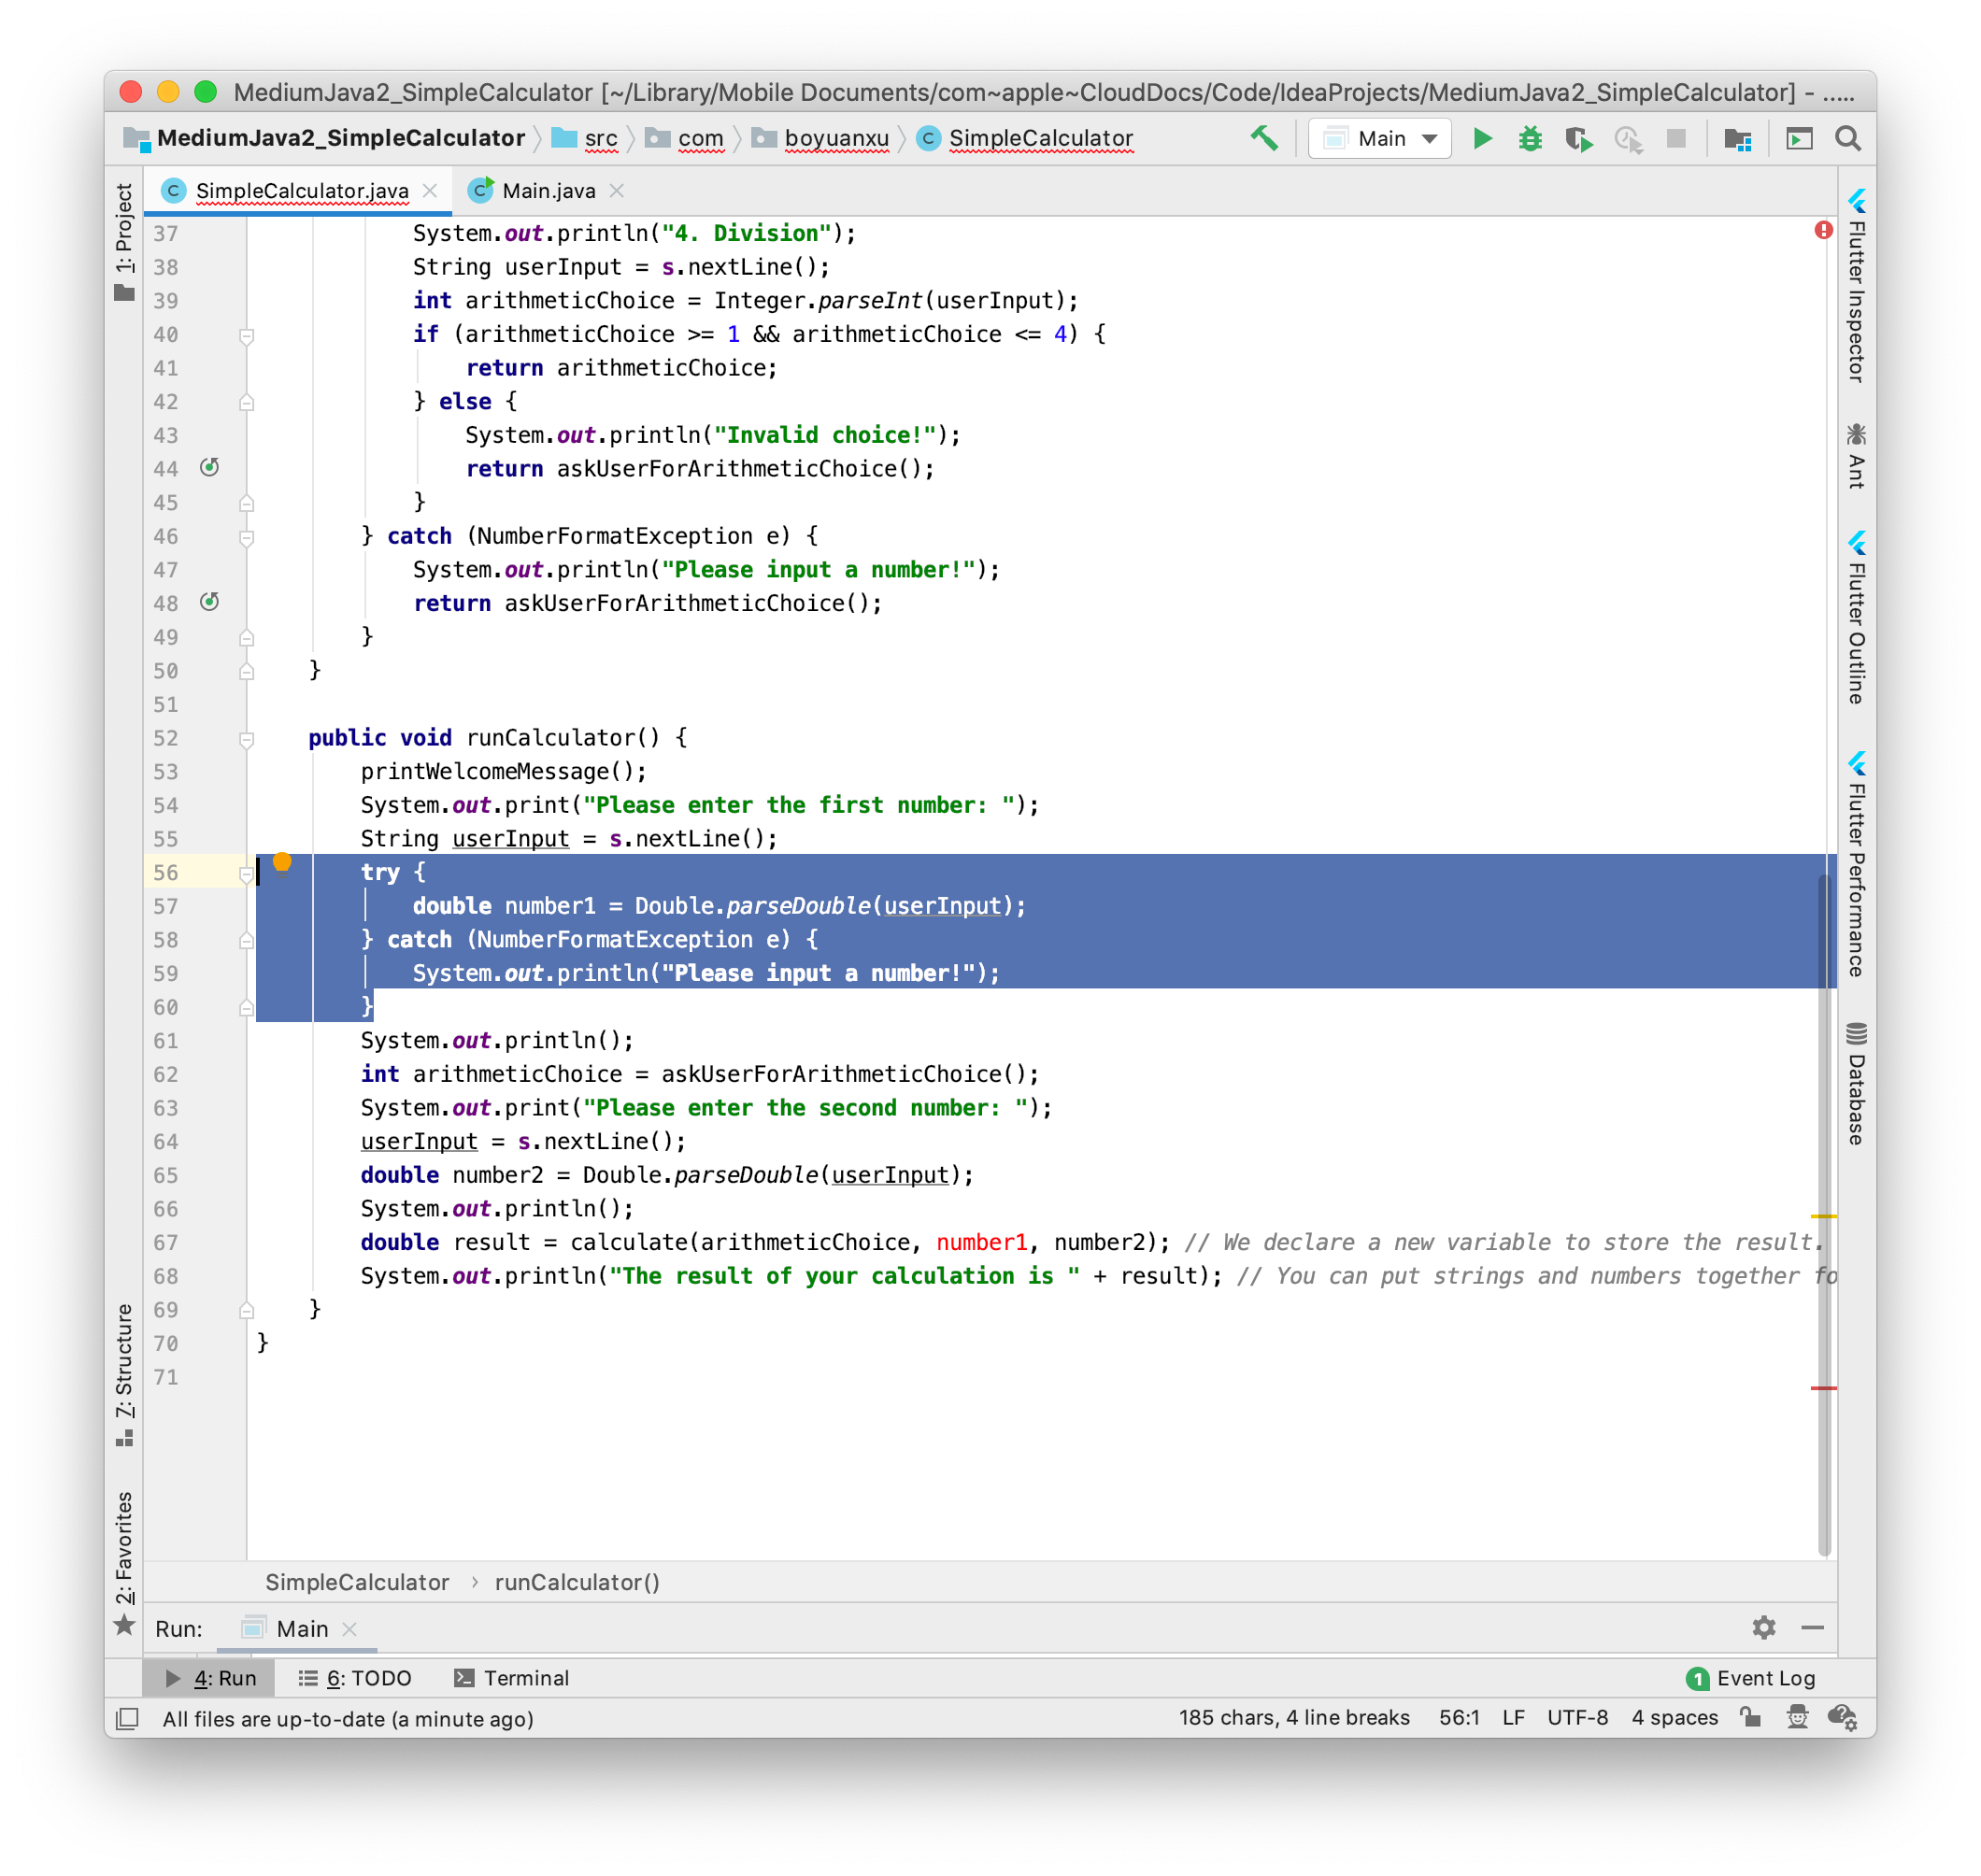Click the runCalculator() breadcrumb above the Run panel
The image size is (1981, 1876).
pyautogui.click(x=577, y=1582)
